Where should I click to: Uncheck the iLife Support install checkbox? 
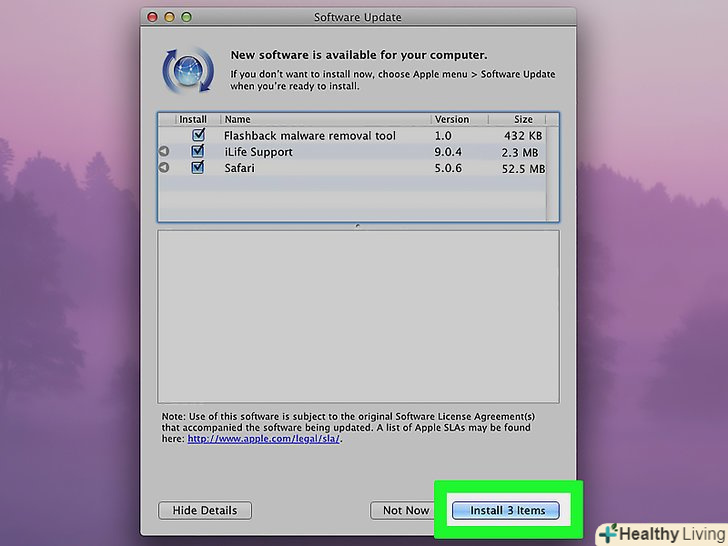pyautogui.click(x=198, y=151)
